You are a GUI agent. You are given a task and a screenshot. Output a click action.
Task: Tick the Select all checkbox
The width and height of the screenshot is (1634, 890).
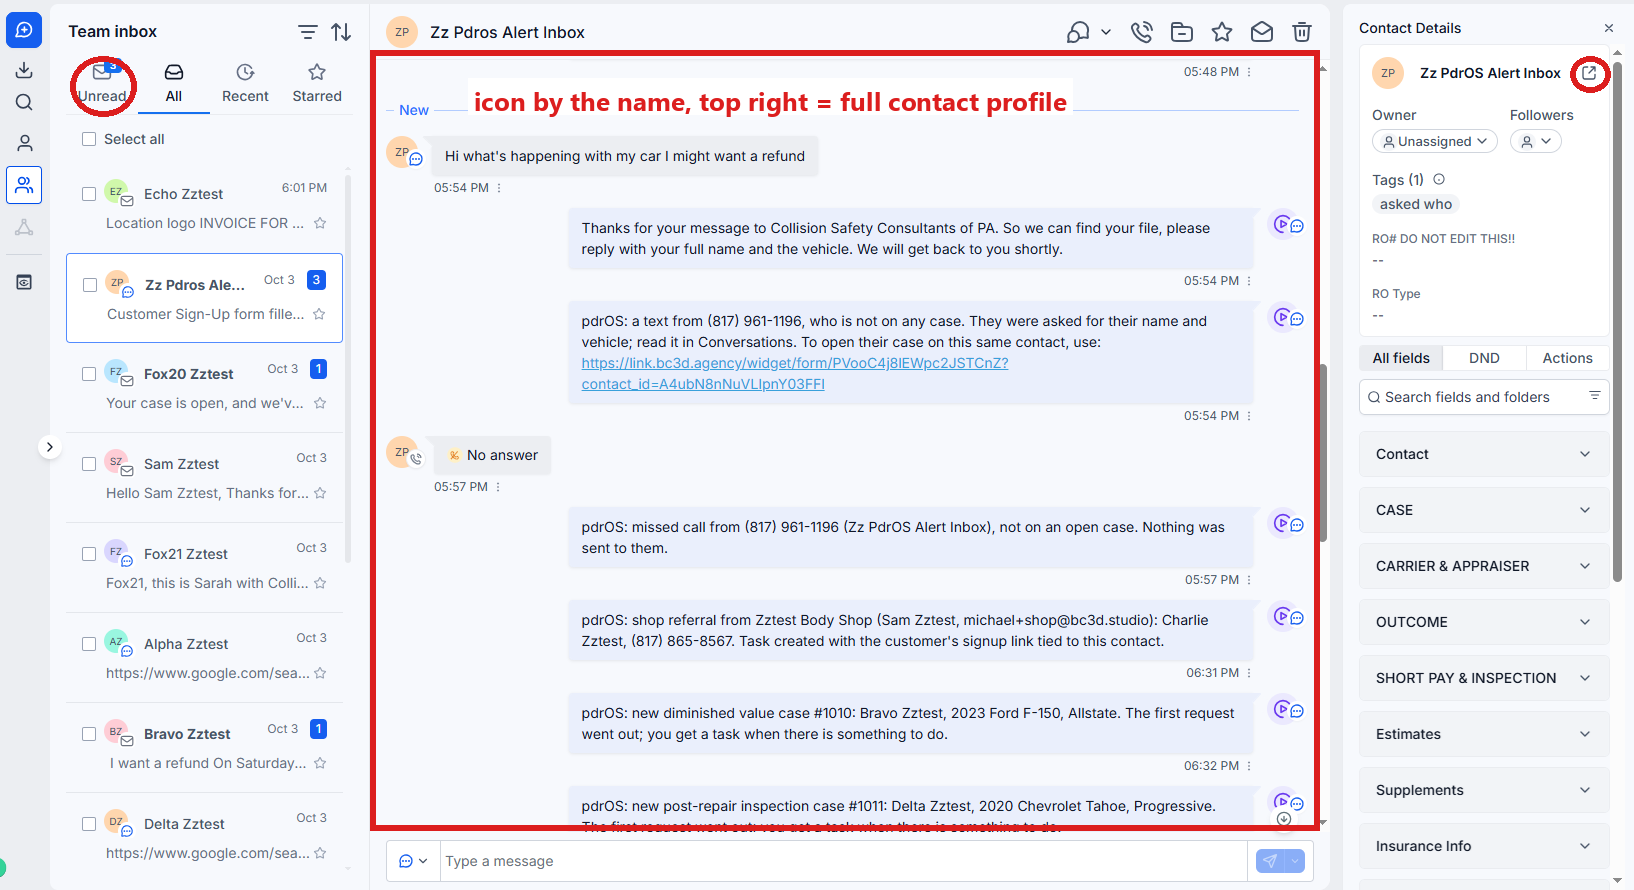click(89, 139)
